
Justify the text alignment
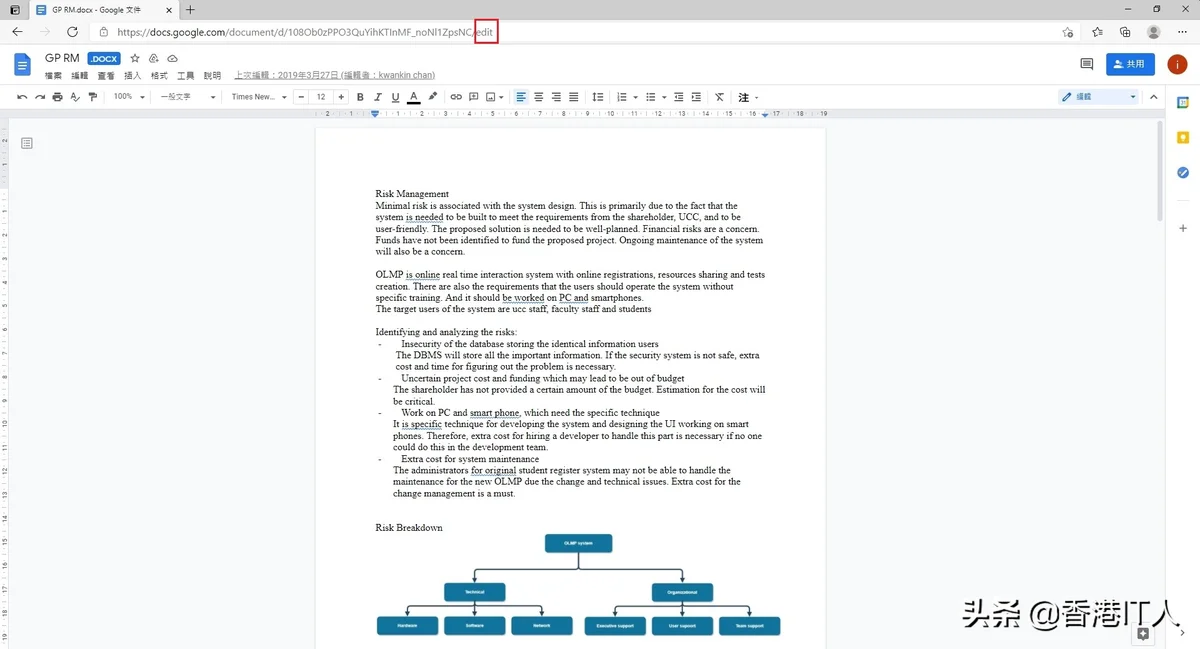574,97
